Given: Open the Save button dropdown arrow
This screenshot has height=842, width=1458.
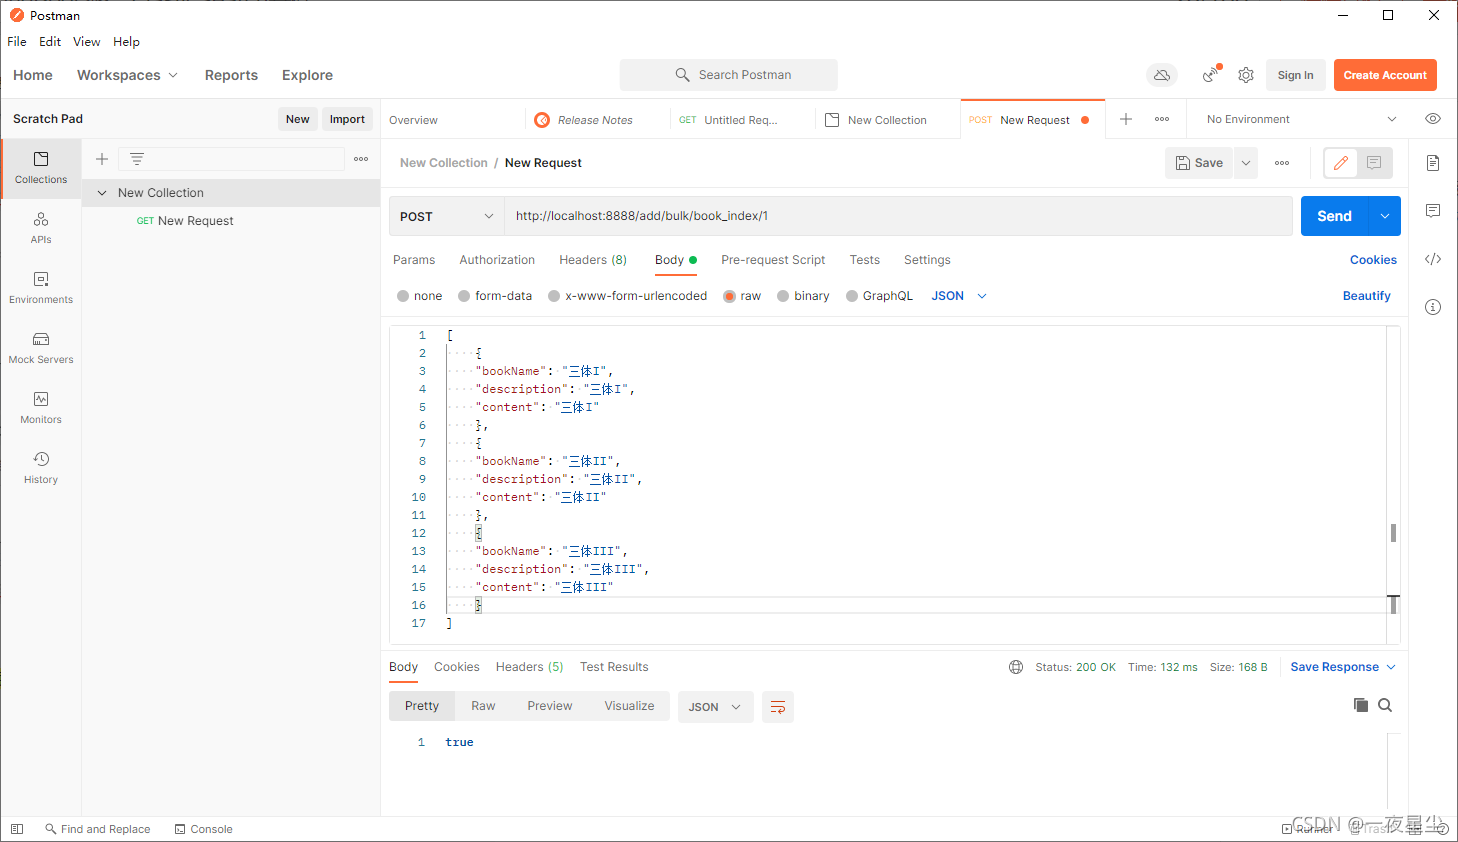Looking at the screenshot, I should pos(1246,163).
